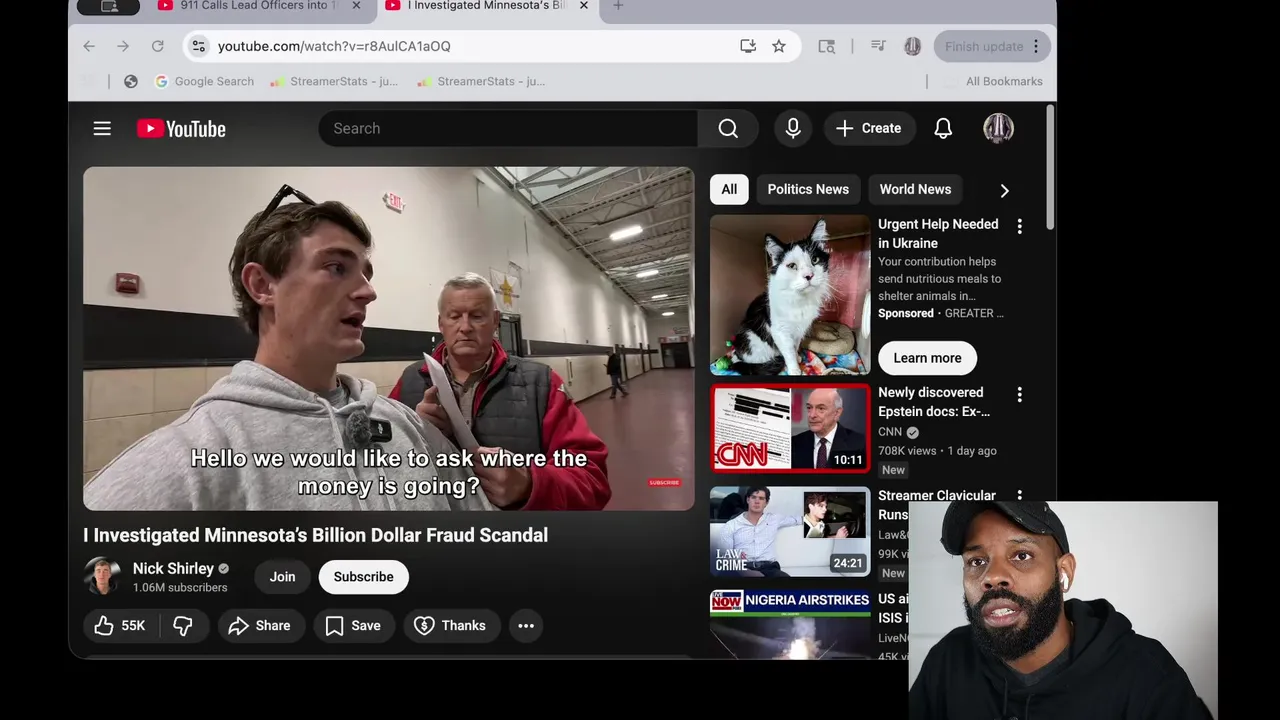This screenshot has width=1280, height=720.
Task: Click the browser address bar URL
Action: tap(334, 46)
